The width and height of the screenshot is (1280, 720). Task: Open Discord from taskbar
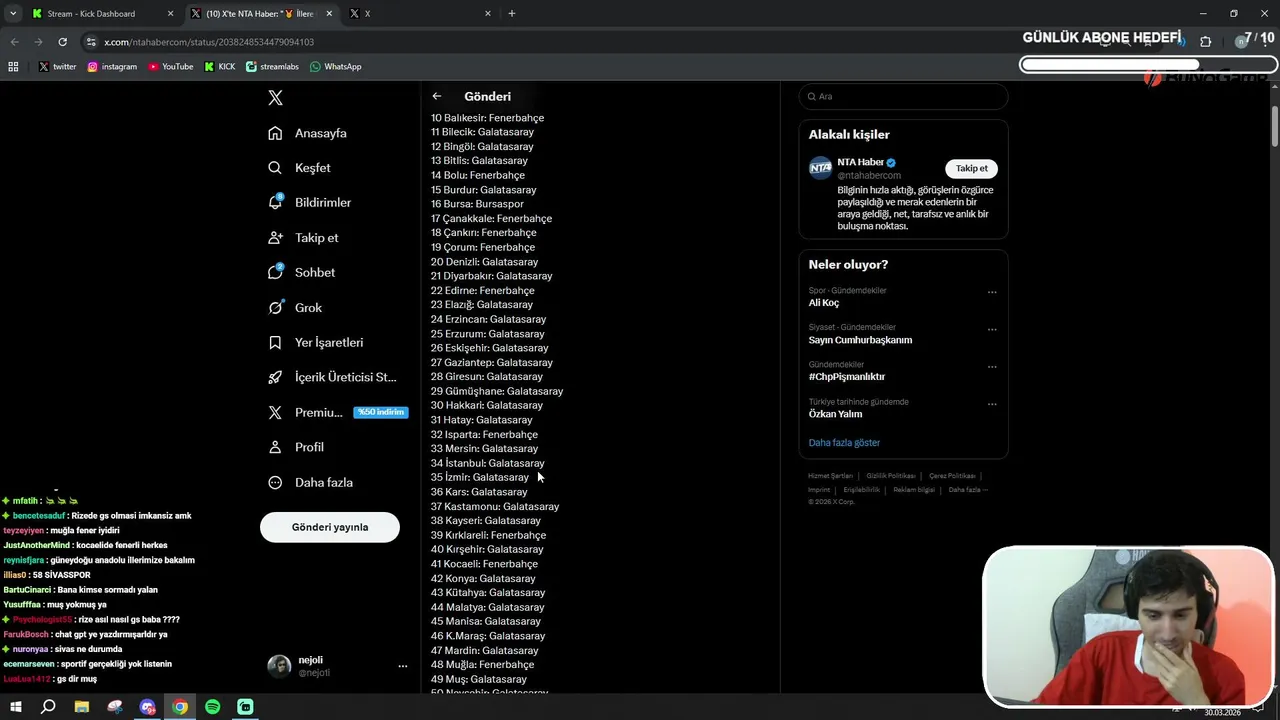pyautogui.click(x=148, y=707)
